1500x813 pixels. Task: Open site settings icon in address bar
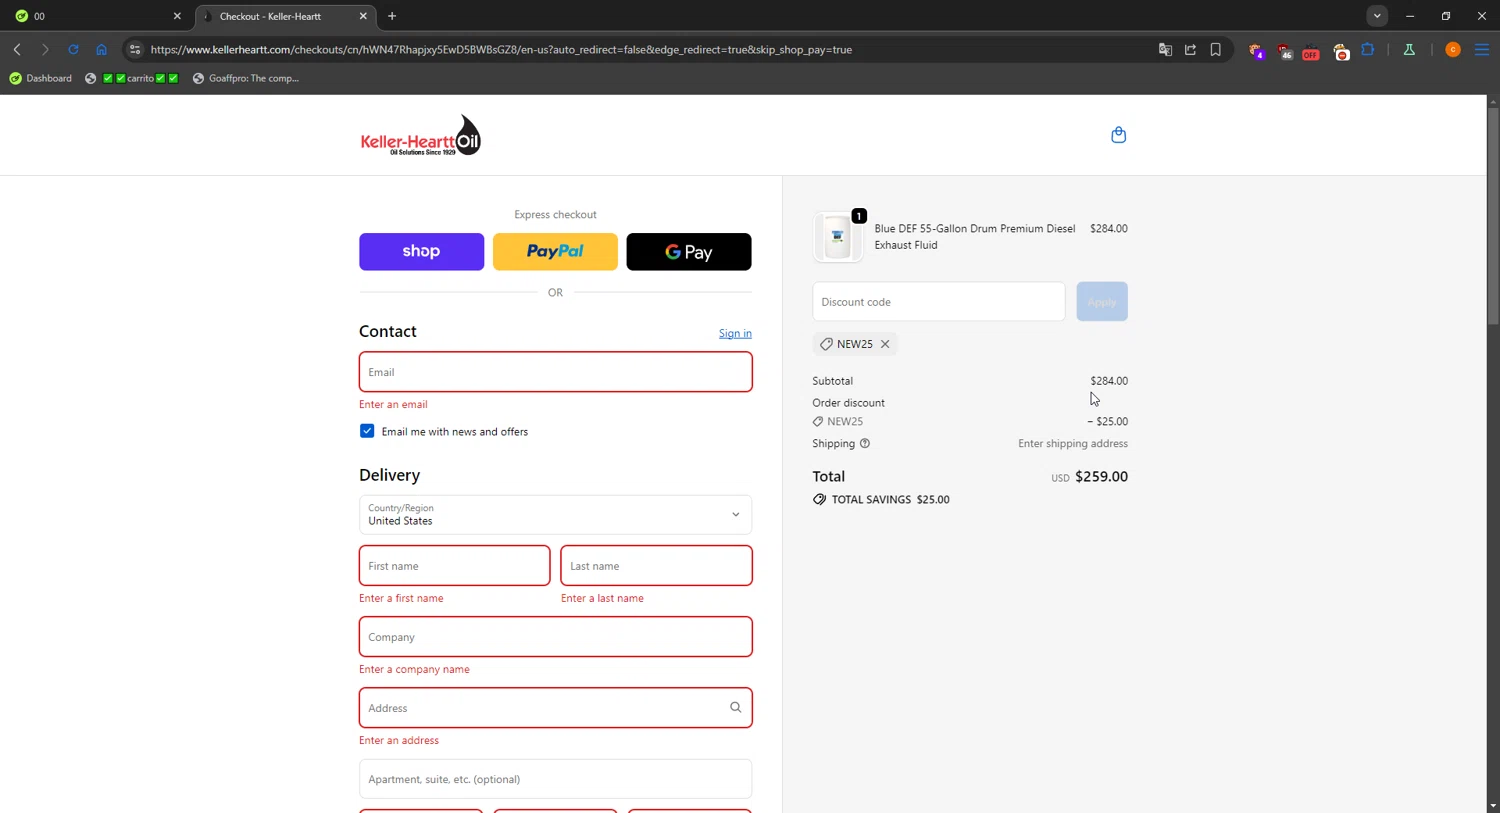click(135, 49)
